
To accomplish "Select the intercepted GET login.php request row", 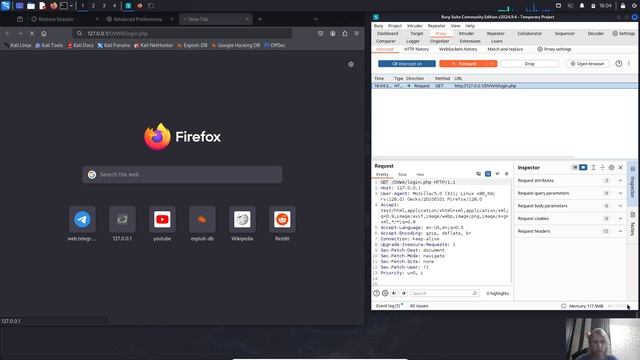I will tap(504, 86).
